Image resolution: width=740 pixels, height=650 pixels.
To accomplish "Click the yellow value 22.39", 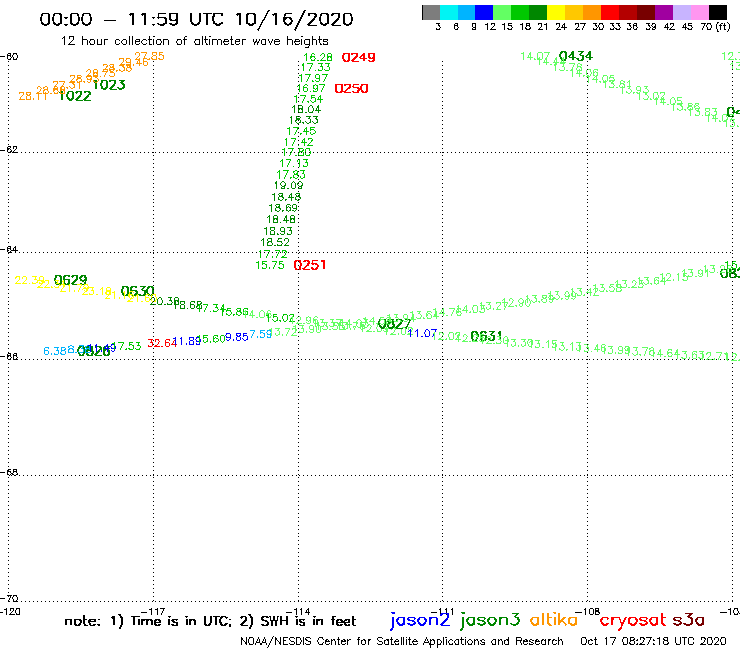I will coord(29,280).
